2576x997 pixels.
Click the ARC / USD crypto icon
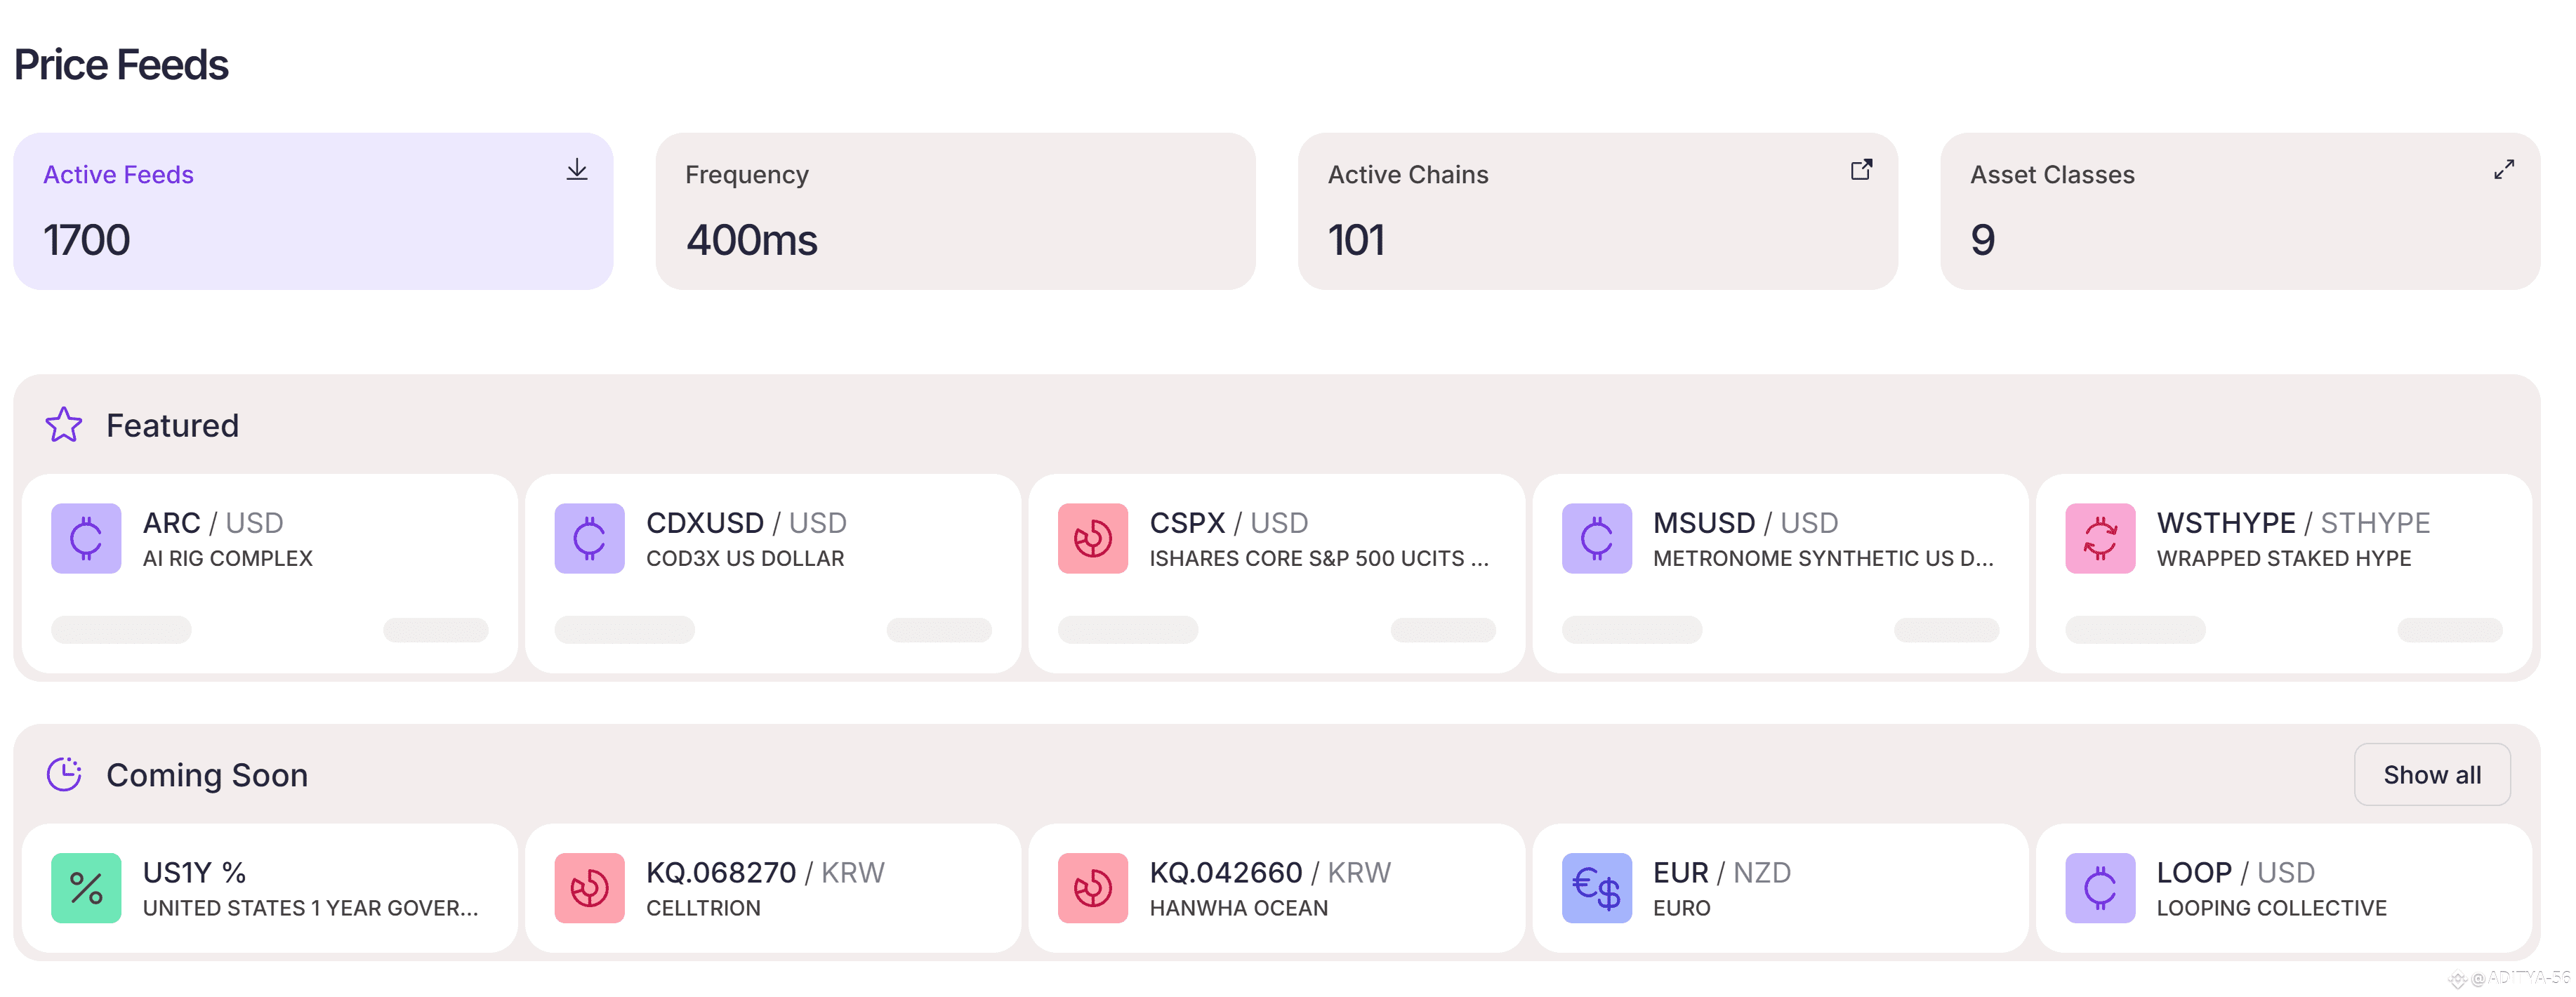86,538
